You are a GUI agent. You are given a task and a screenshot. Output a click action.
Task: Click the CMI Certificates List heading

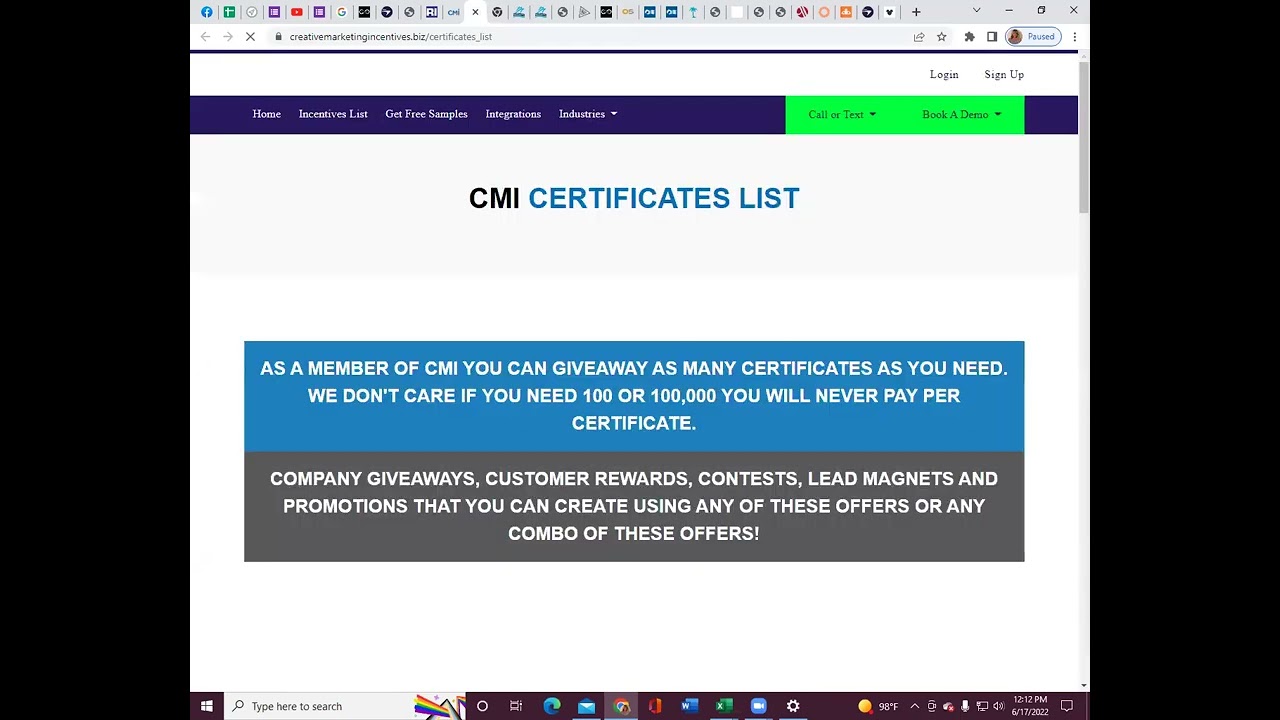pyautogui.click(x=634, y=198)
